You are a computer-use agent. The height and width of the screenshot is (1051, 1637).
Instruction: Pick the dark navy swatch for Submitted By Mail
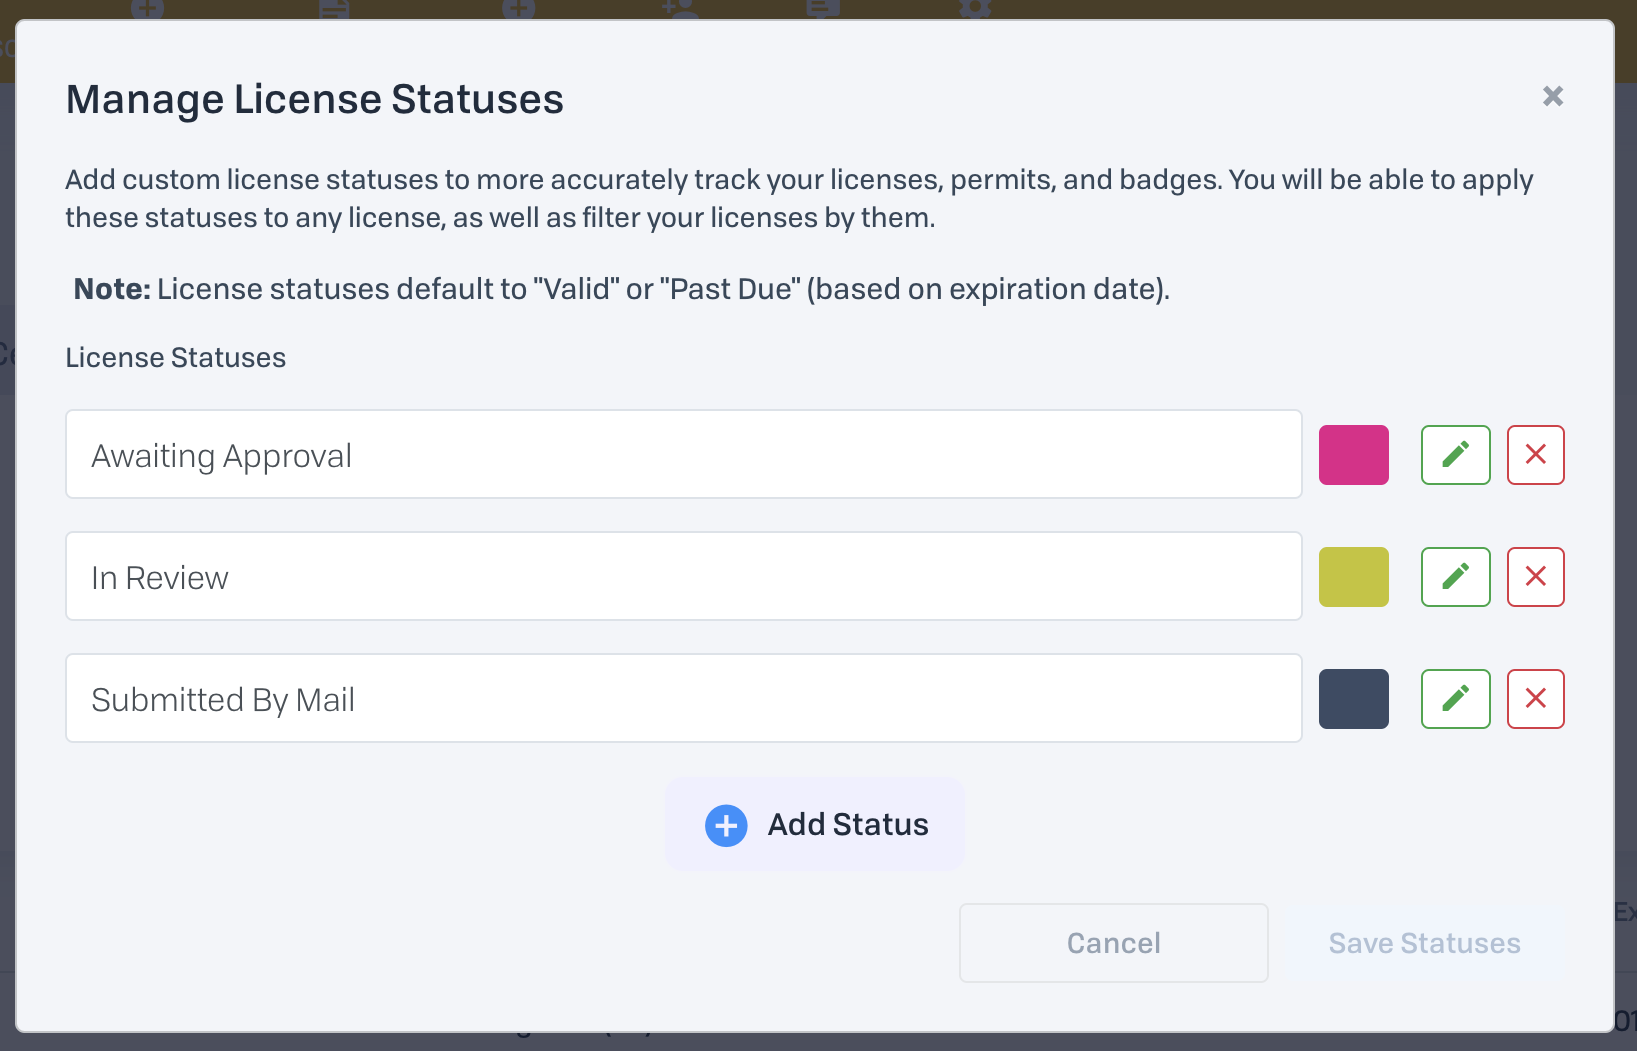point(1353,699)
